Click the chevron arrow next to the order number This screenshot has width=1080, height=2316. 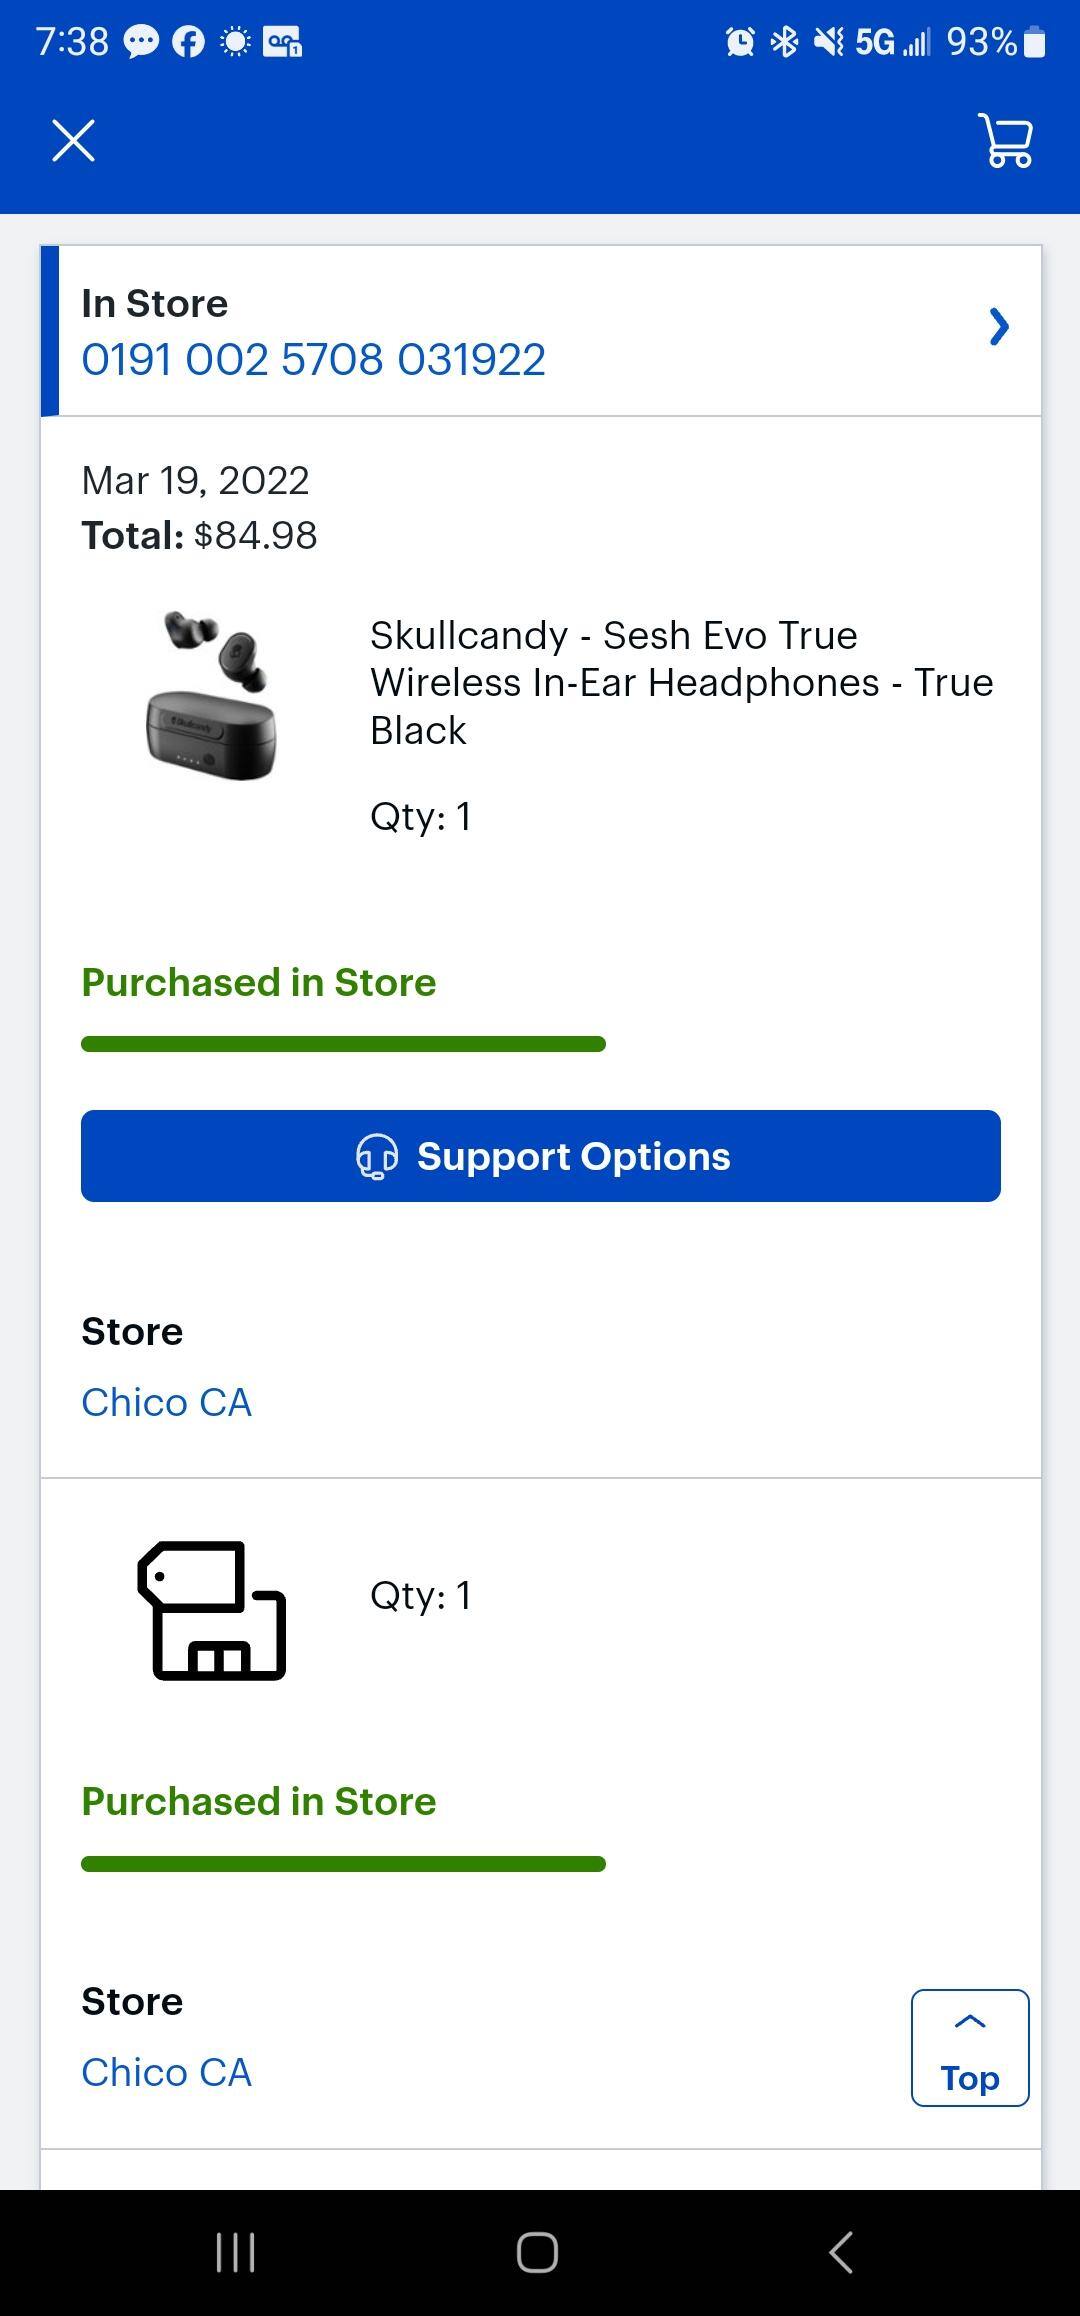click(x=999, y=327)
